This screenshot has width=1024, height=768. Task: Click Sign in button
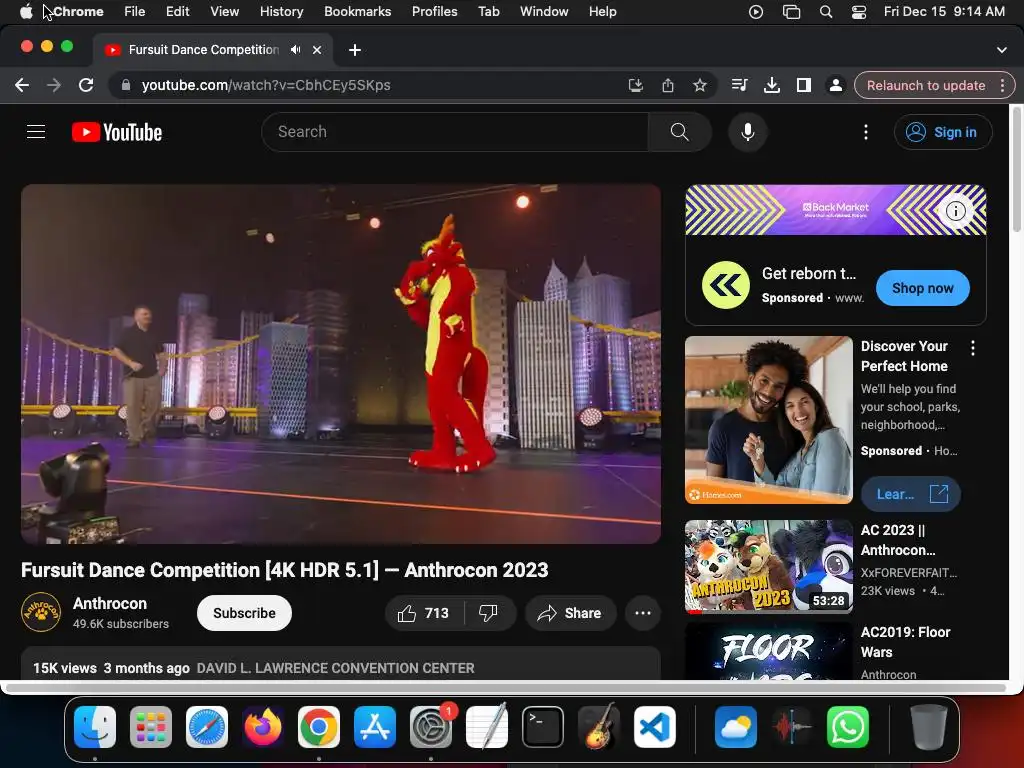point(943,132)
